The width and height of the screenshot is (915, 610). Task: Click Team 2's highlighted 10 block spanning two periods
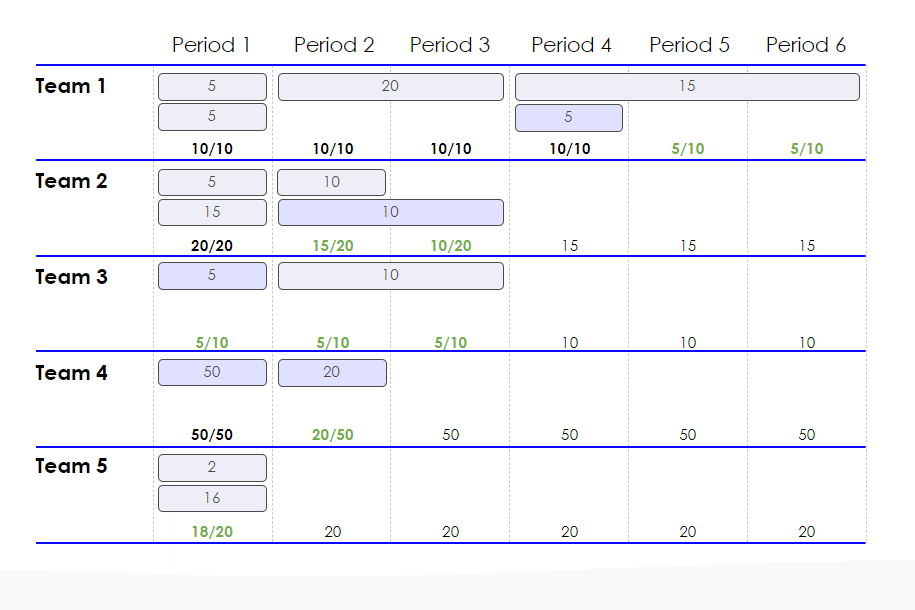390,212
